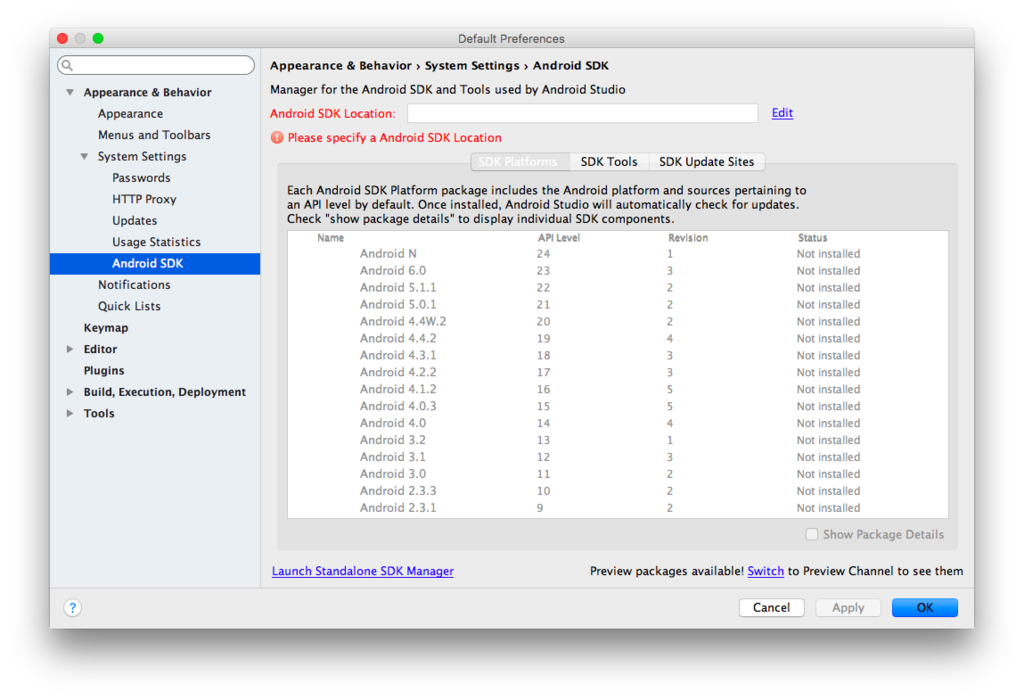
Task: Select Quick Lists settings
Action: tap(129, 306)
